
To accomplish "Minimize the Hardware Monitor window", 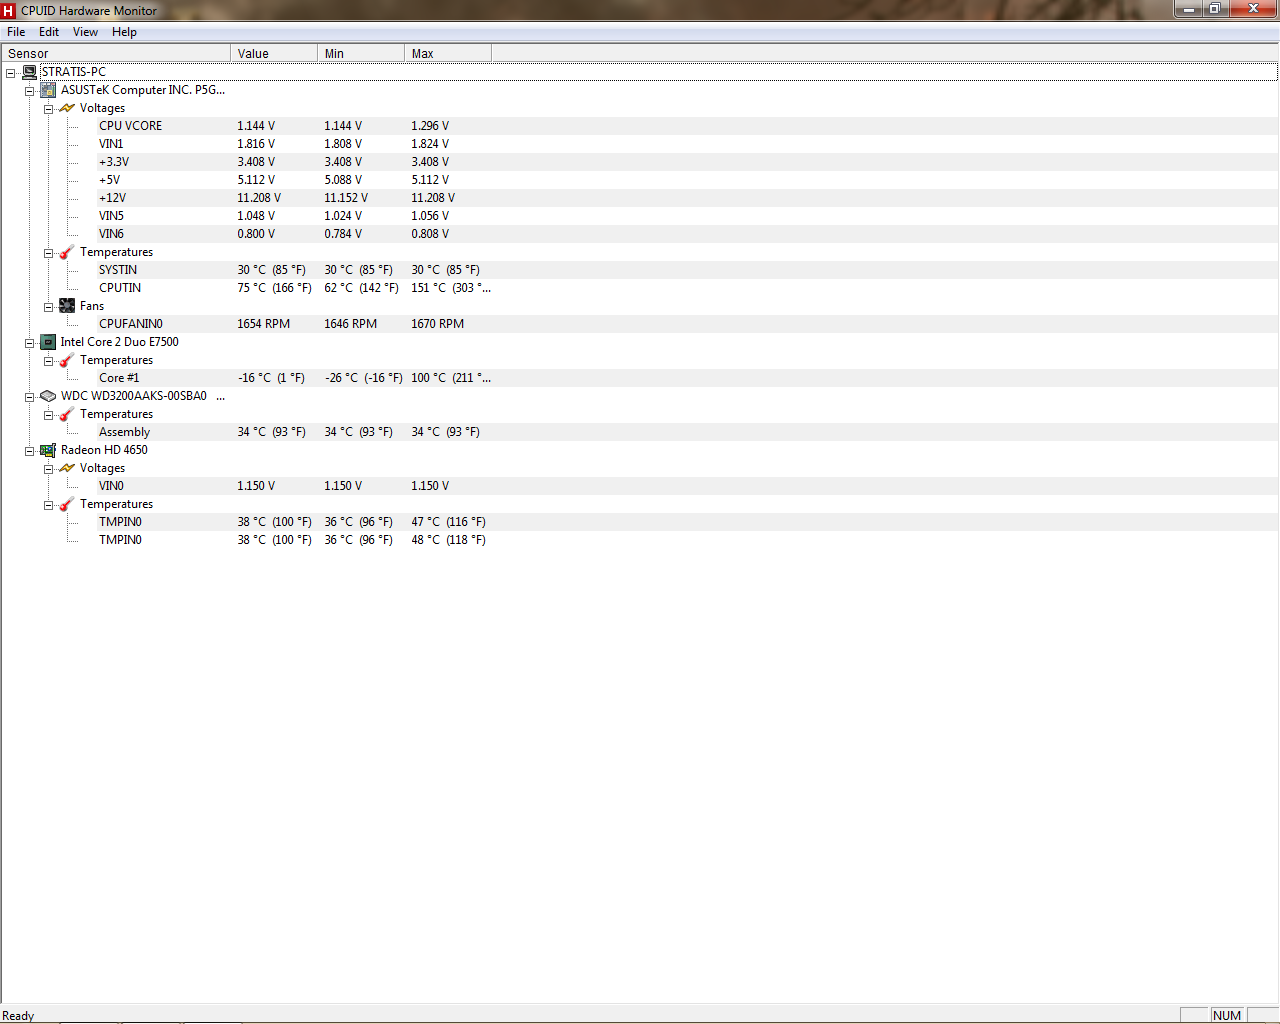I will click(x=1188, y=9).
